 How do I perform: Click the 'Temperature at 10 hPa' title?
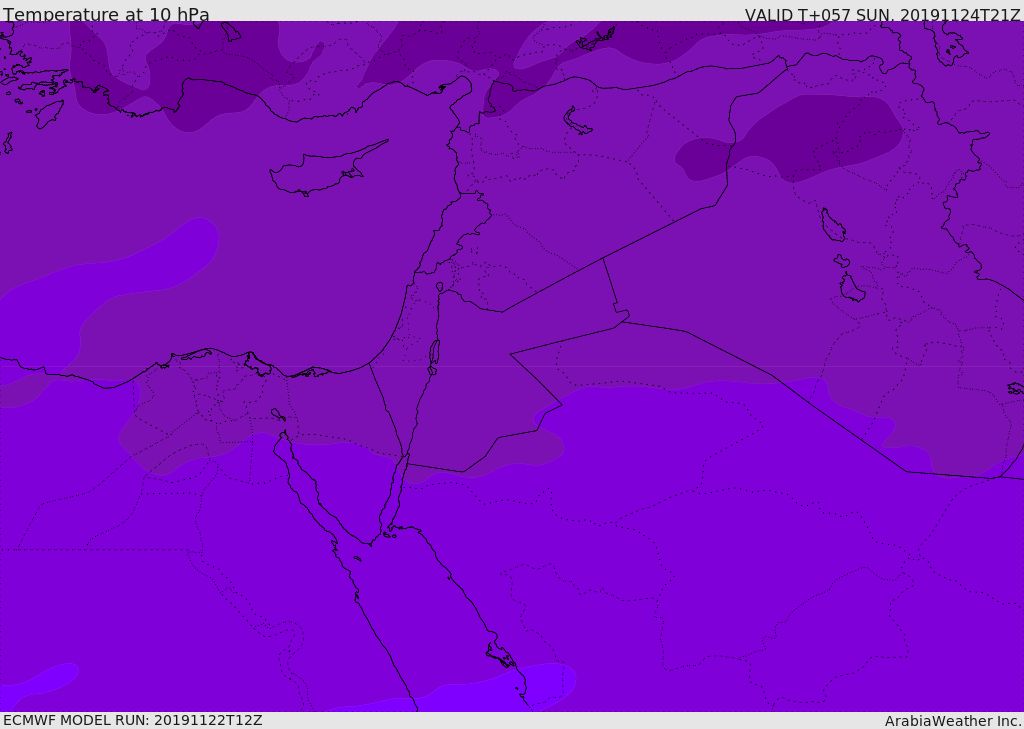[106, 14]
